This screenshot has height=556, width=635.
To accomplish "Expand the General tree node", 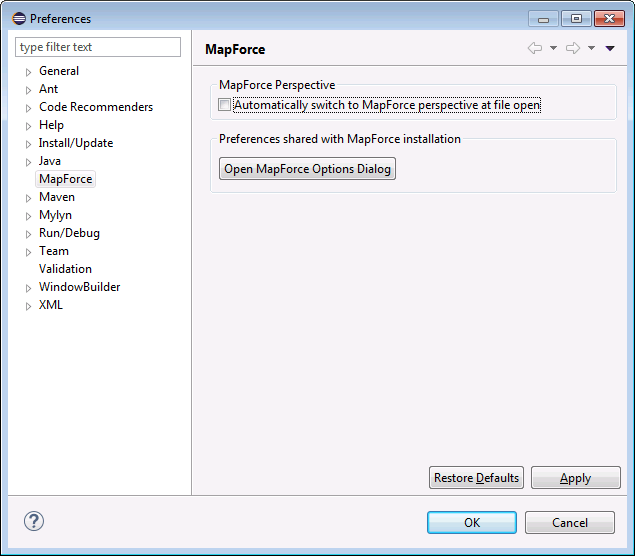I will (x=28, y=72).
